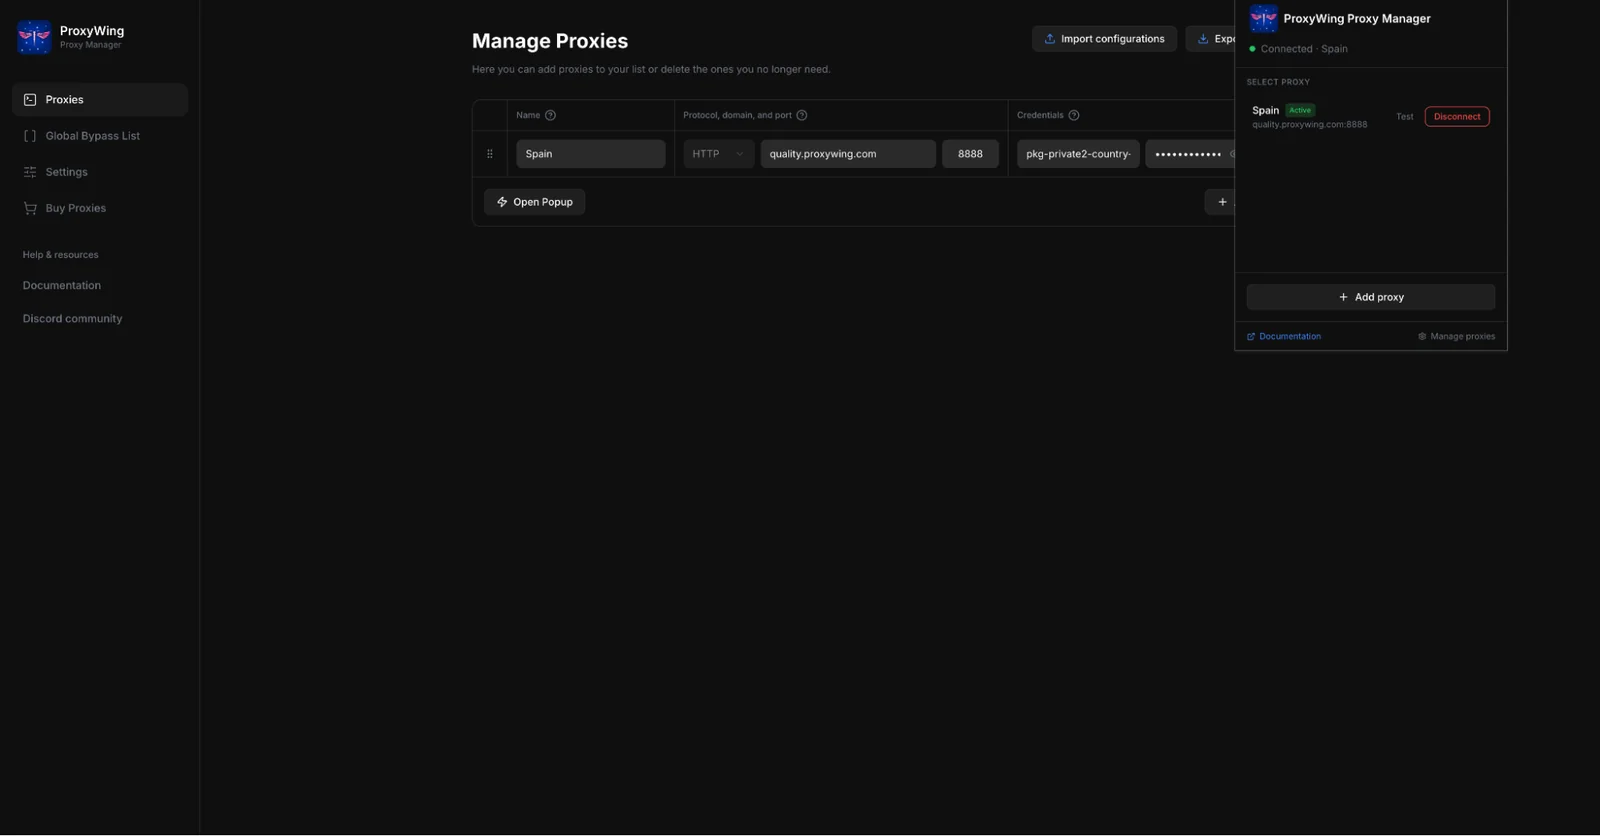Click the ProxyWing logo in the sidebar

(34, 37)
